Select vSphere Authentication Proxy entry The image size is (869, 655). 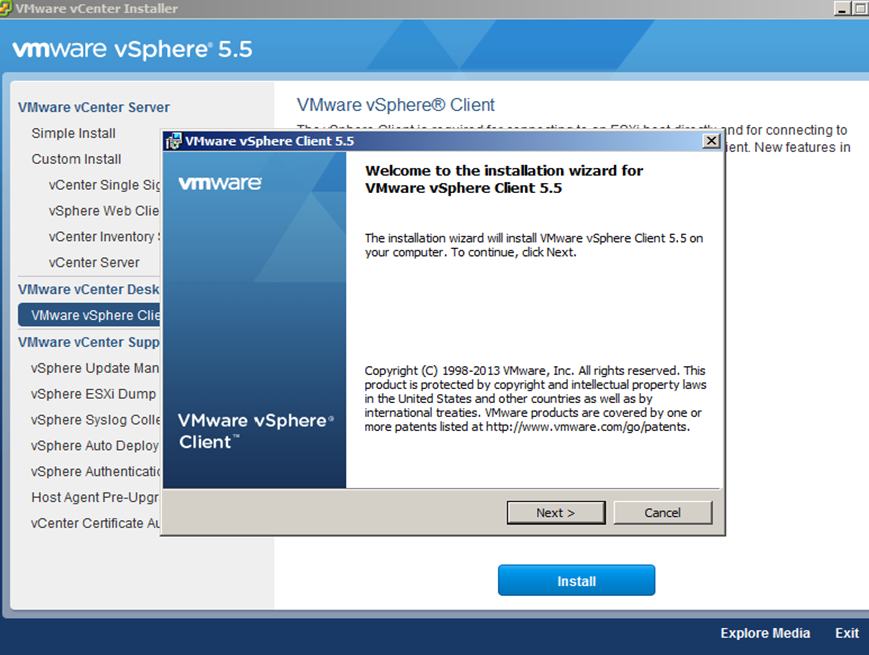coord(95,472)
